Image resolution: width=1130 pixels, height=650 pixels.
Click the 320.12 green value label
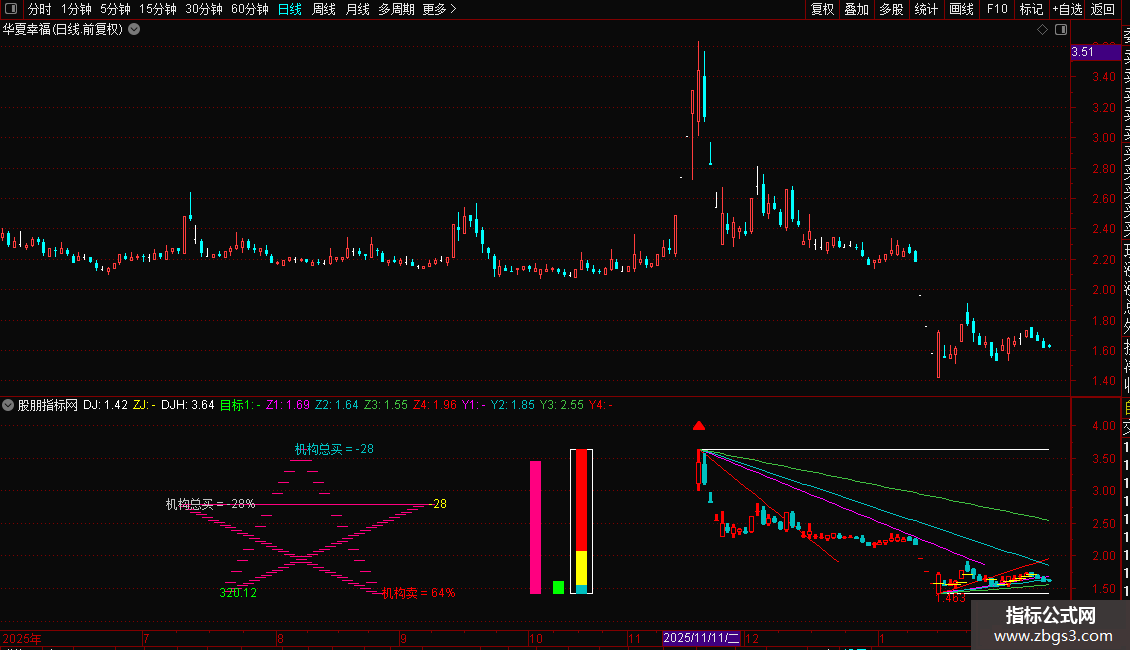pos(238,593)
